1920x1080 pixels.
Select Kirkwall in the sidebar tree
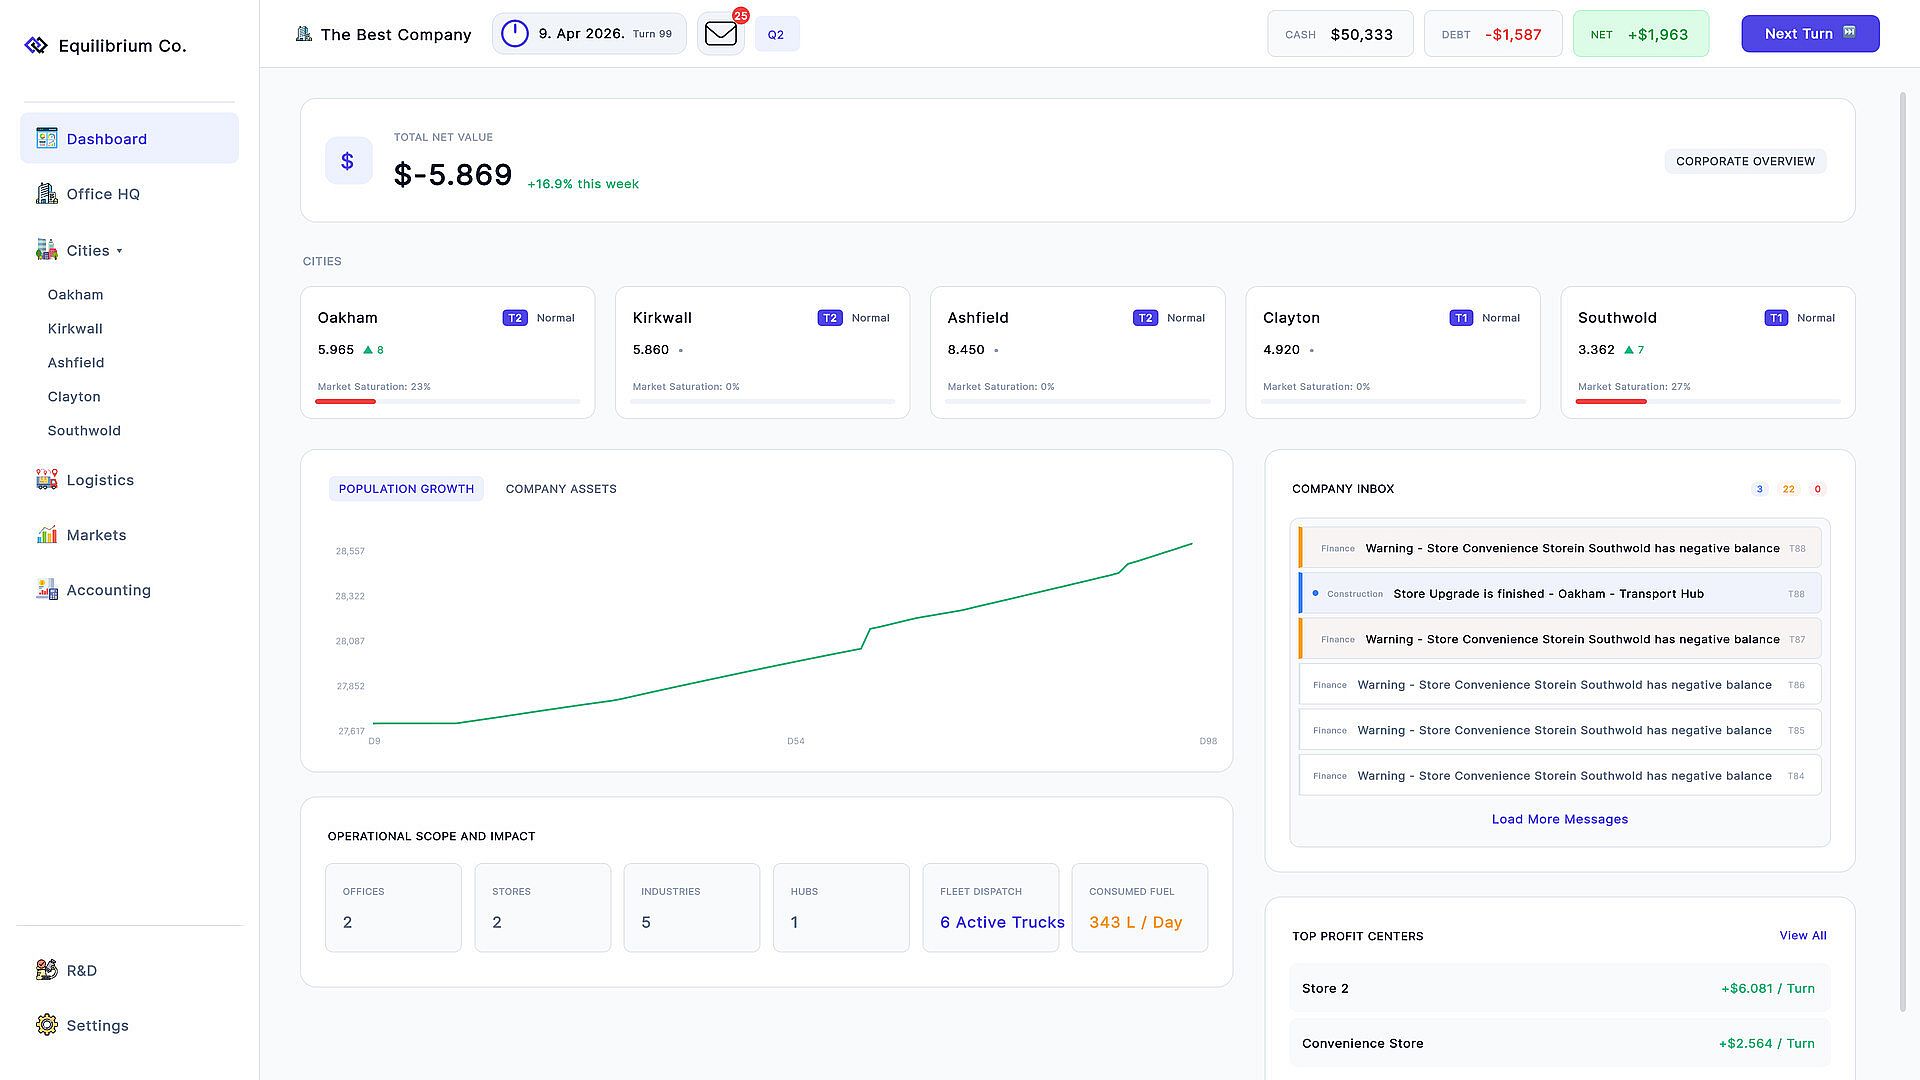(75, 329)
